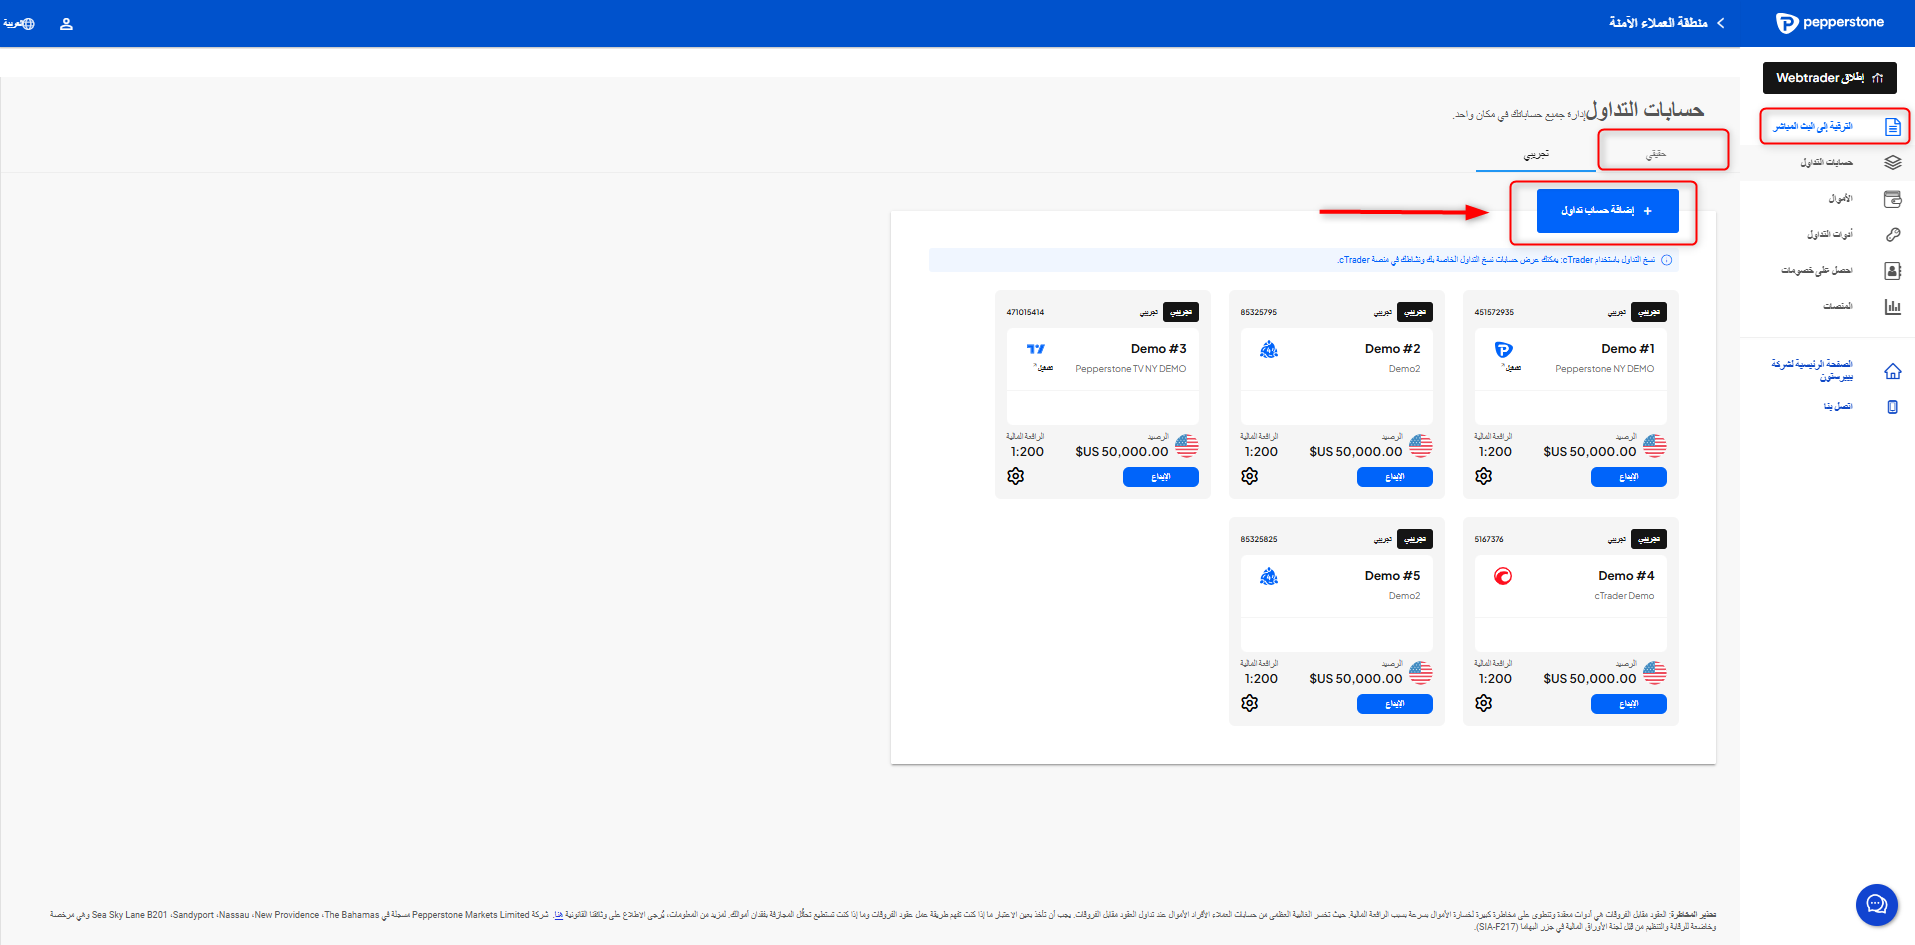
Task: Switch to the تجريبي (demo) tab
Action: [1536, 154]
